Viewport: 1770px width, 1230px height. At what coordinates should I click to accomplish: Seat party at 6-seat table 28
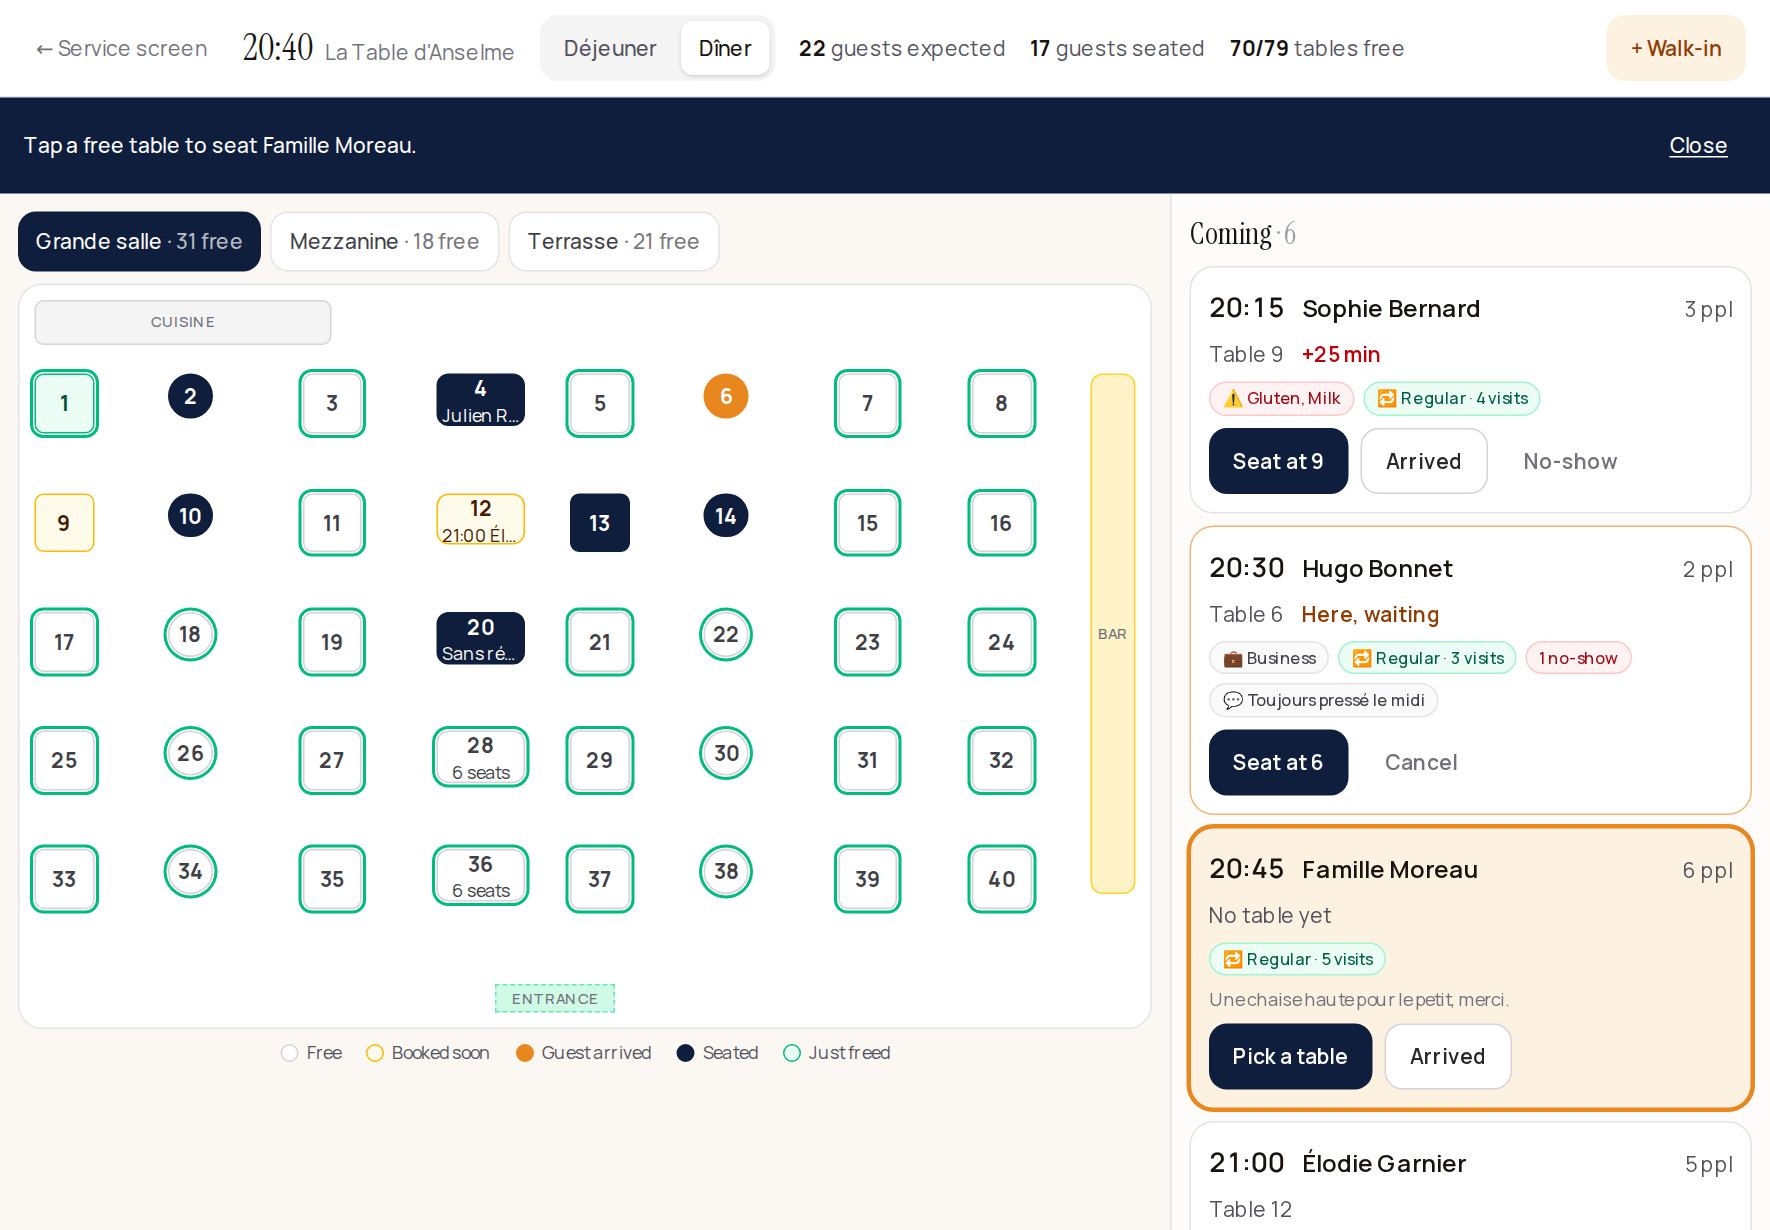(480, 757)
